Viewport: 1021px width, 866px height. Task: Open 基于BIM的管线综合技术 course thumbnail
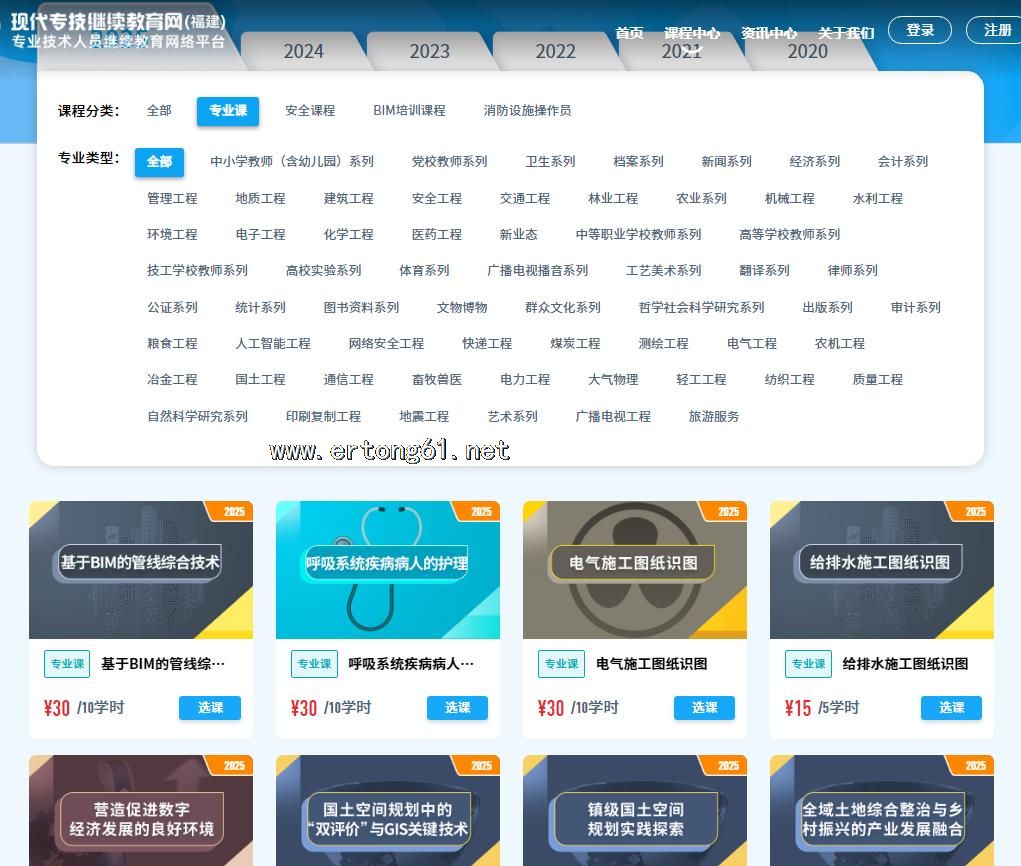[140, 569]
